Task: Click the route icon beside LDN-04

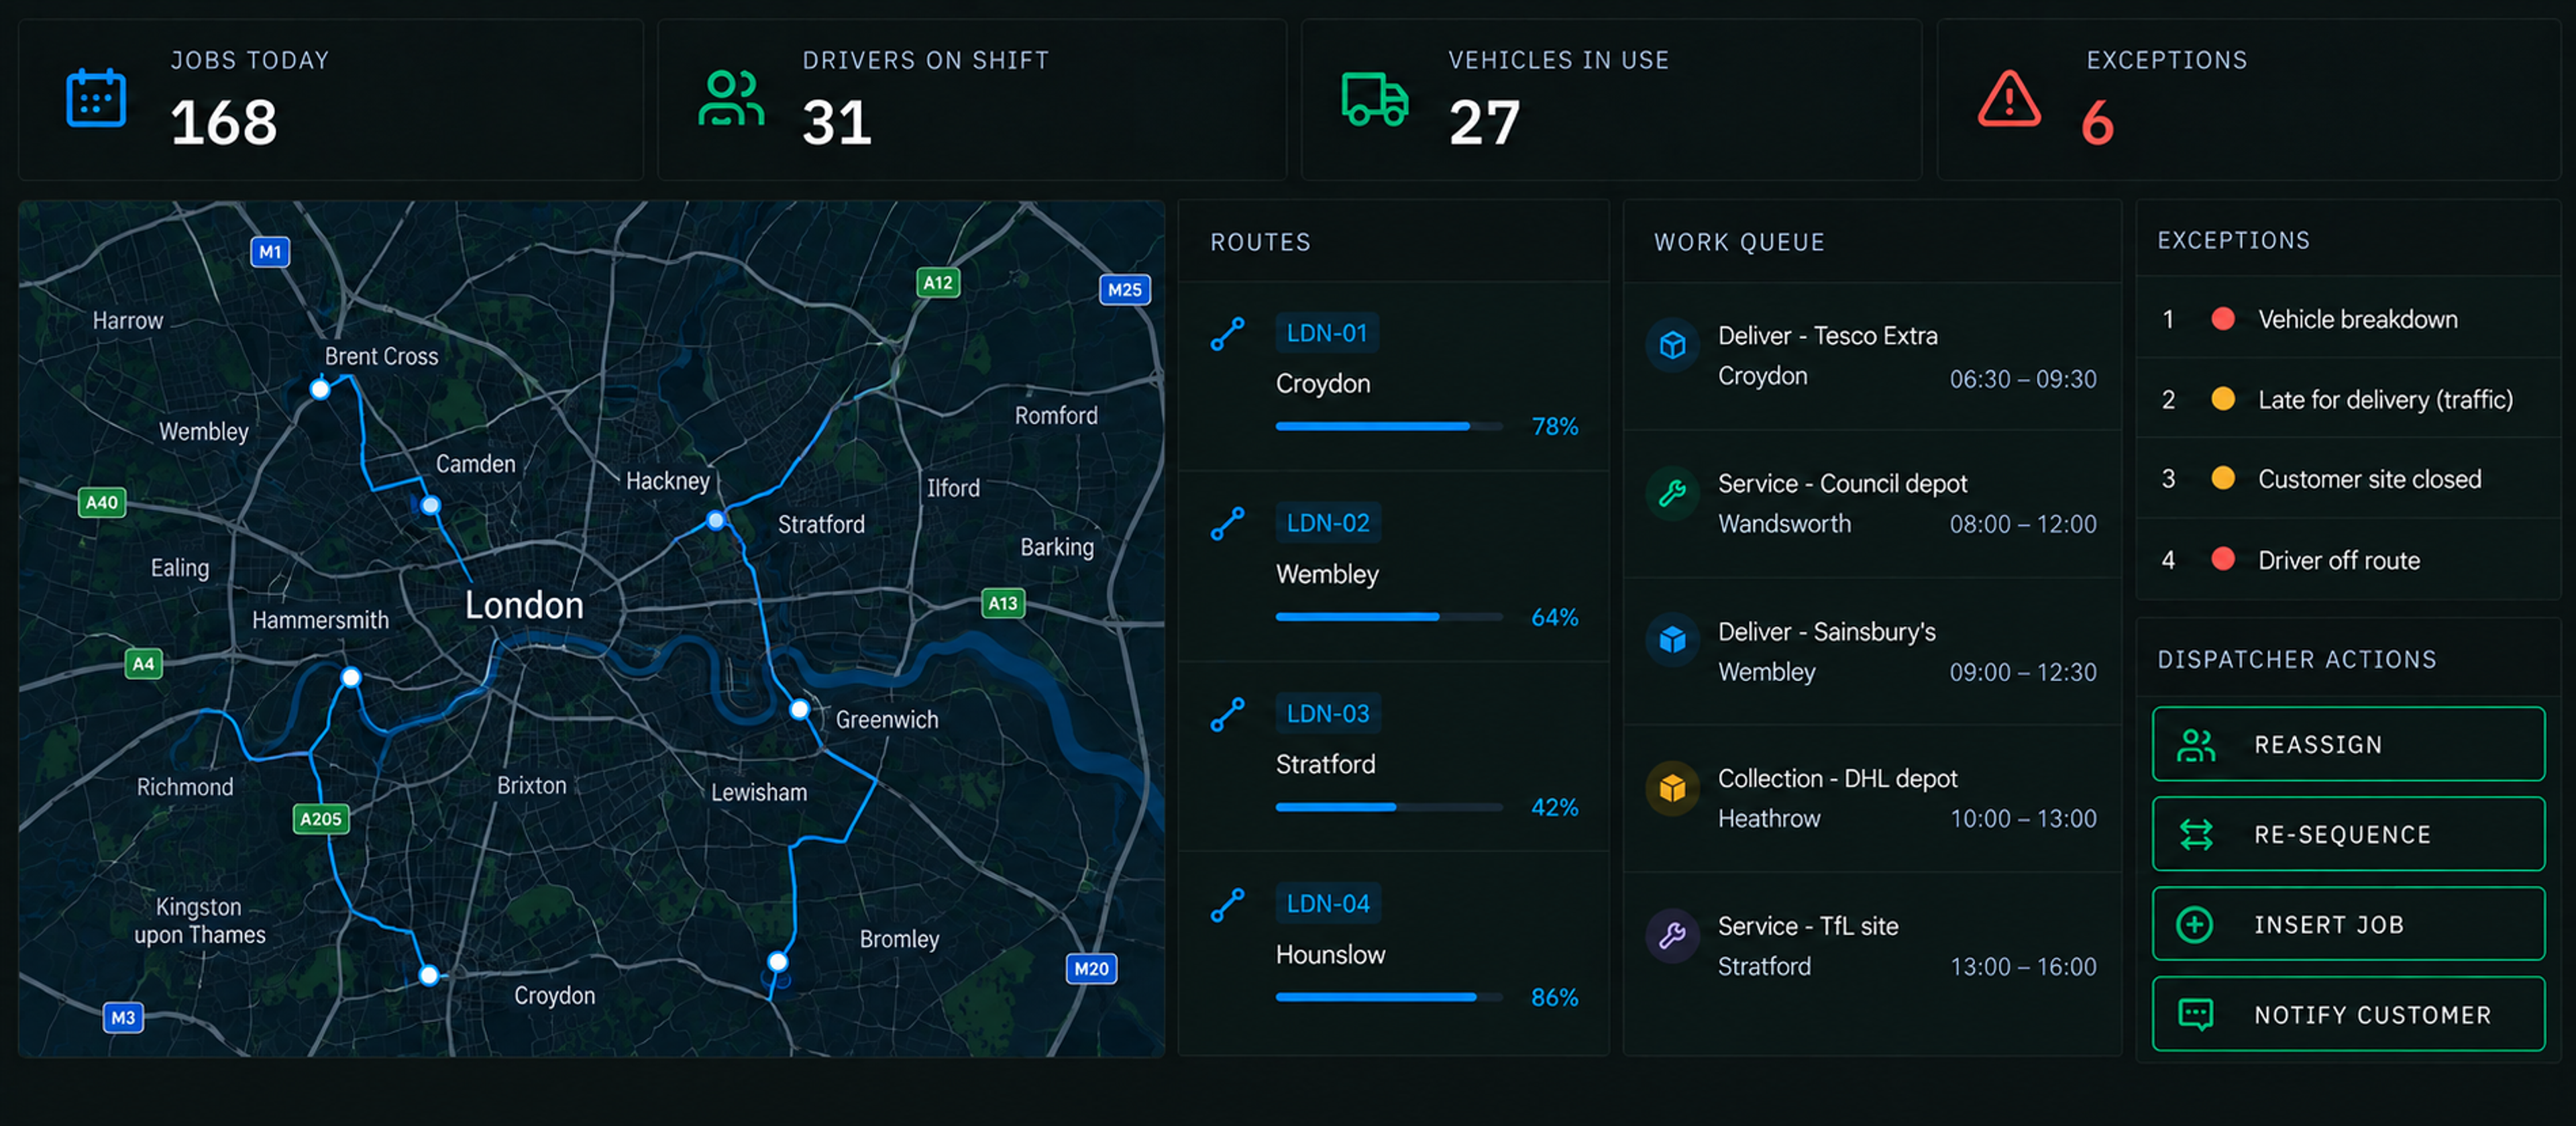Action: tap(1227, 905)
